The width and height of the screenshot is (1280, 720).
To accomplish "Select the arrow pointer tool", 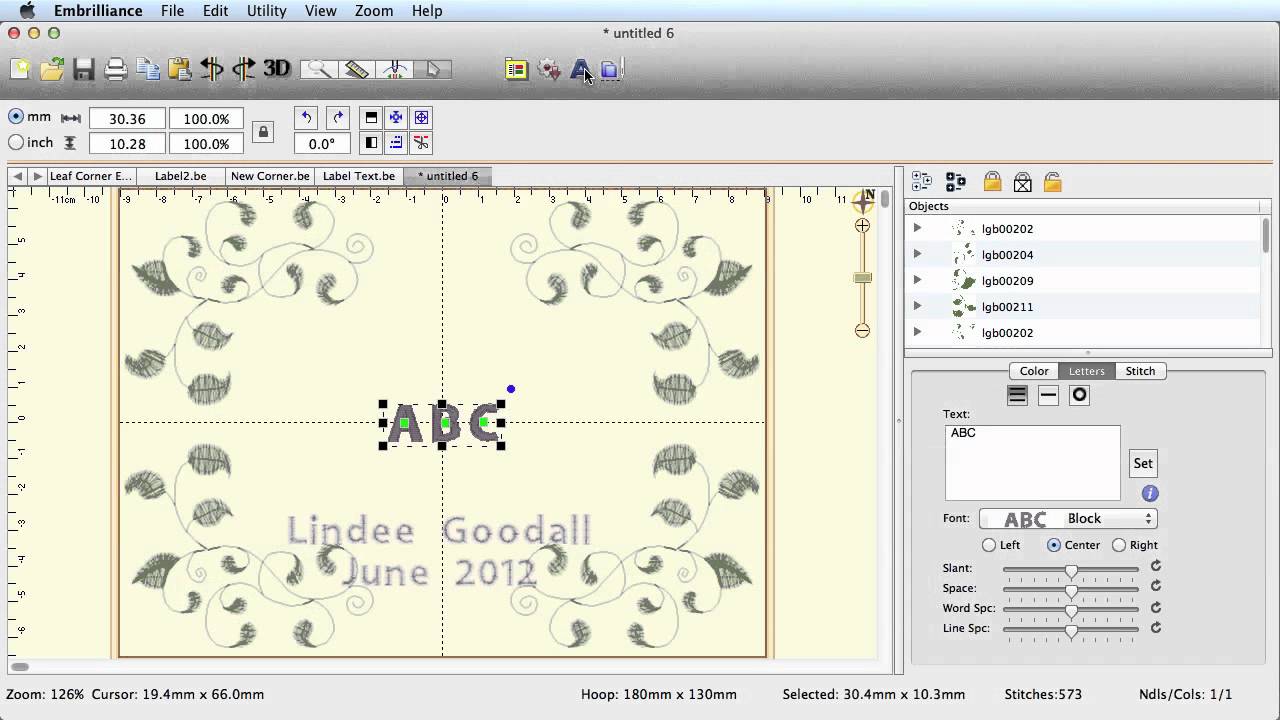I will point(433,69).
